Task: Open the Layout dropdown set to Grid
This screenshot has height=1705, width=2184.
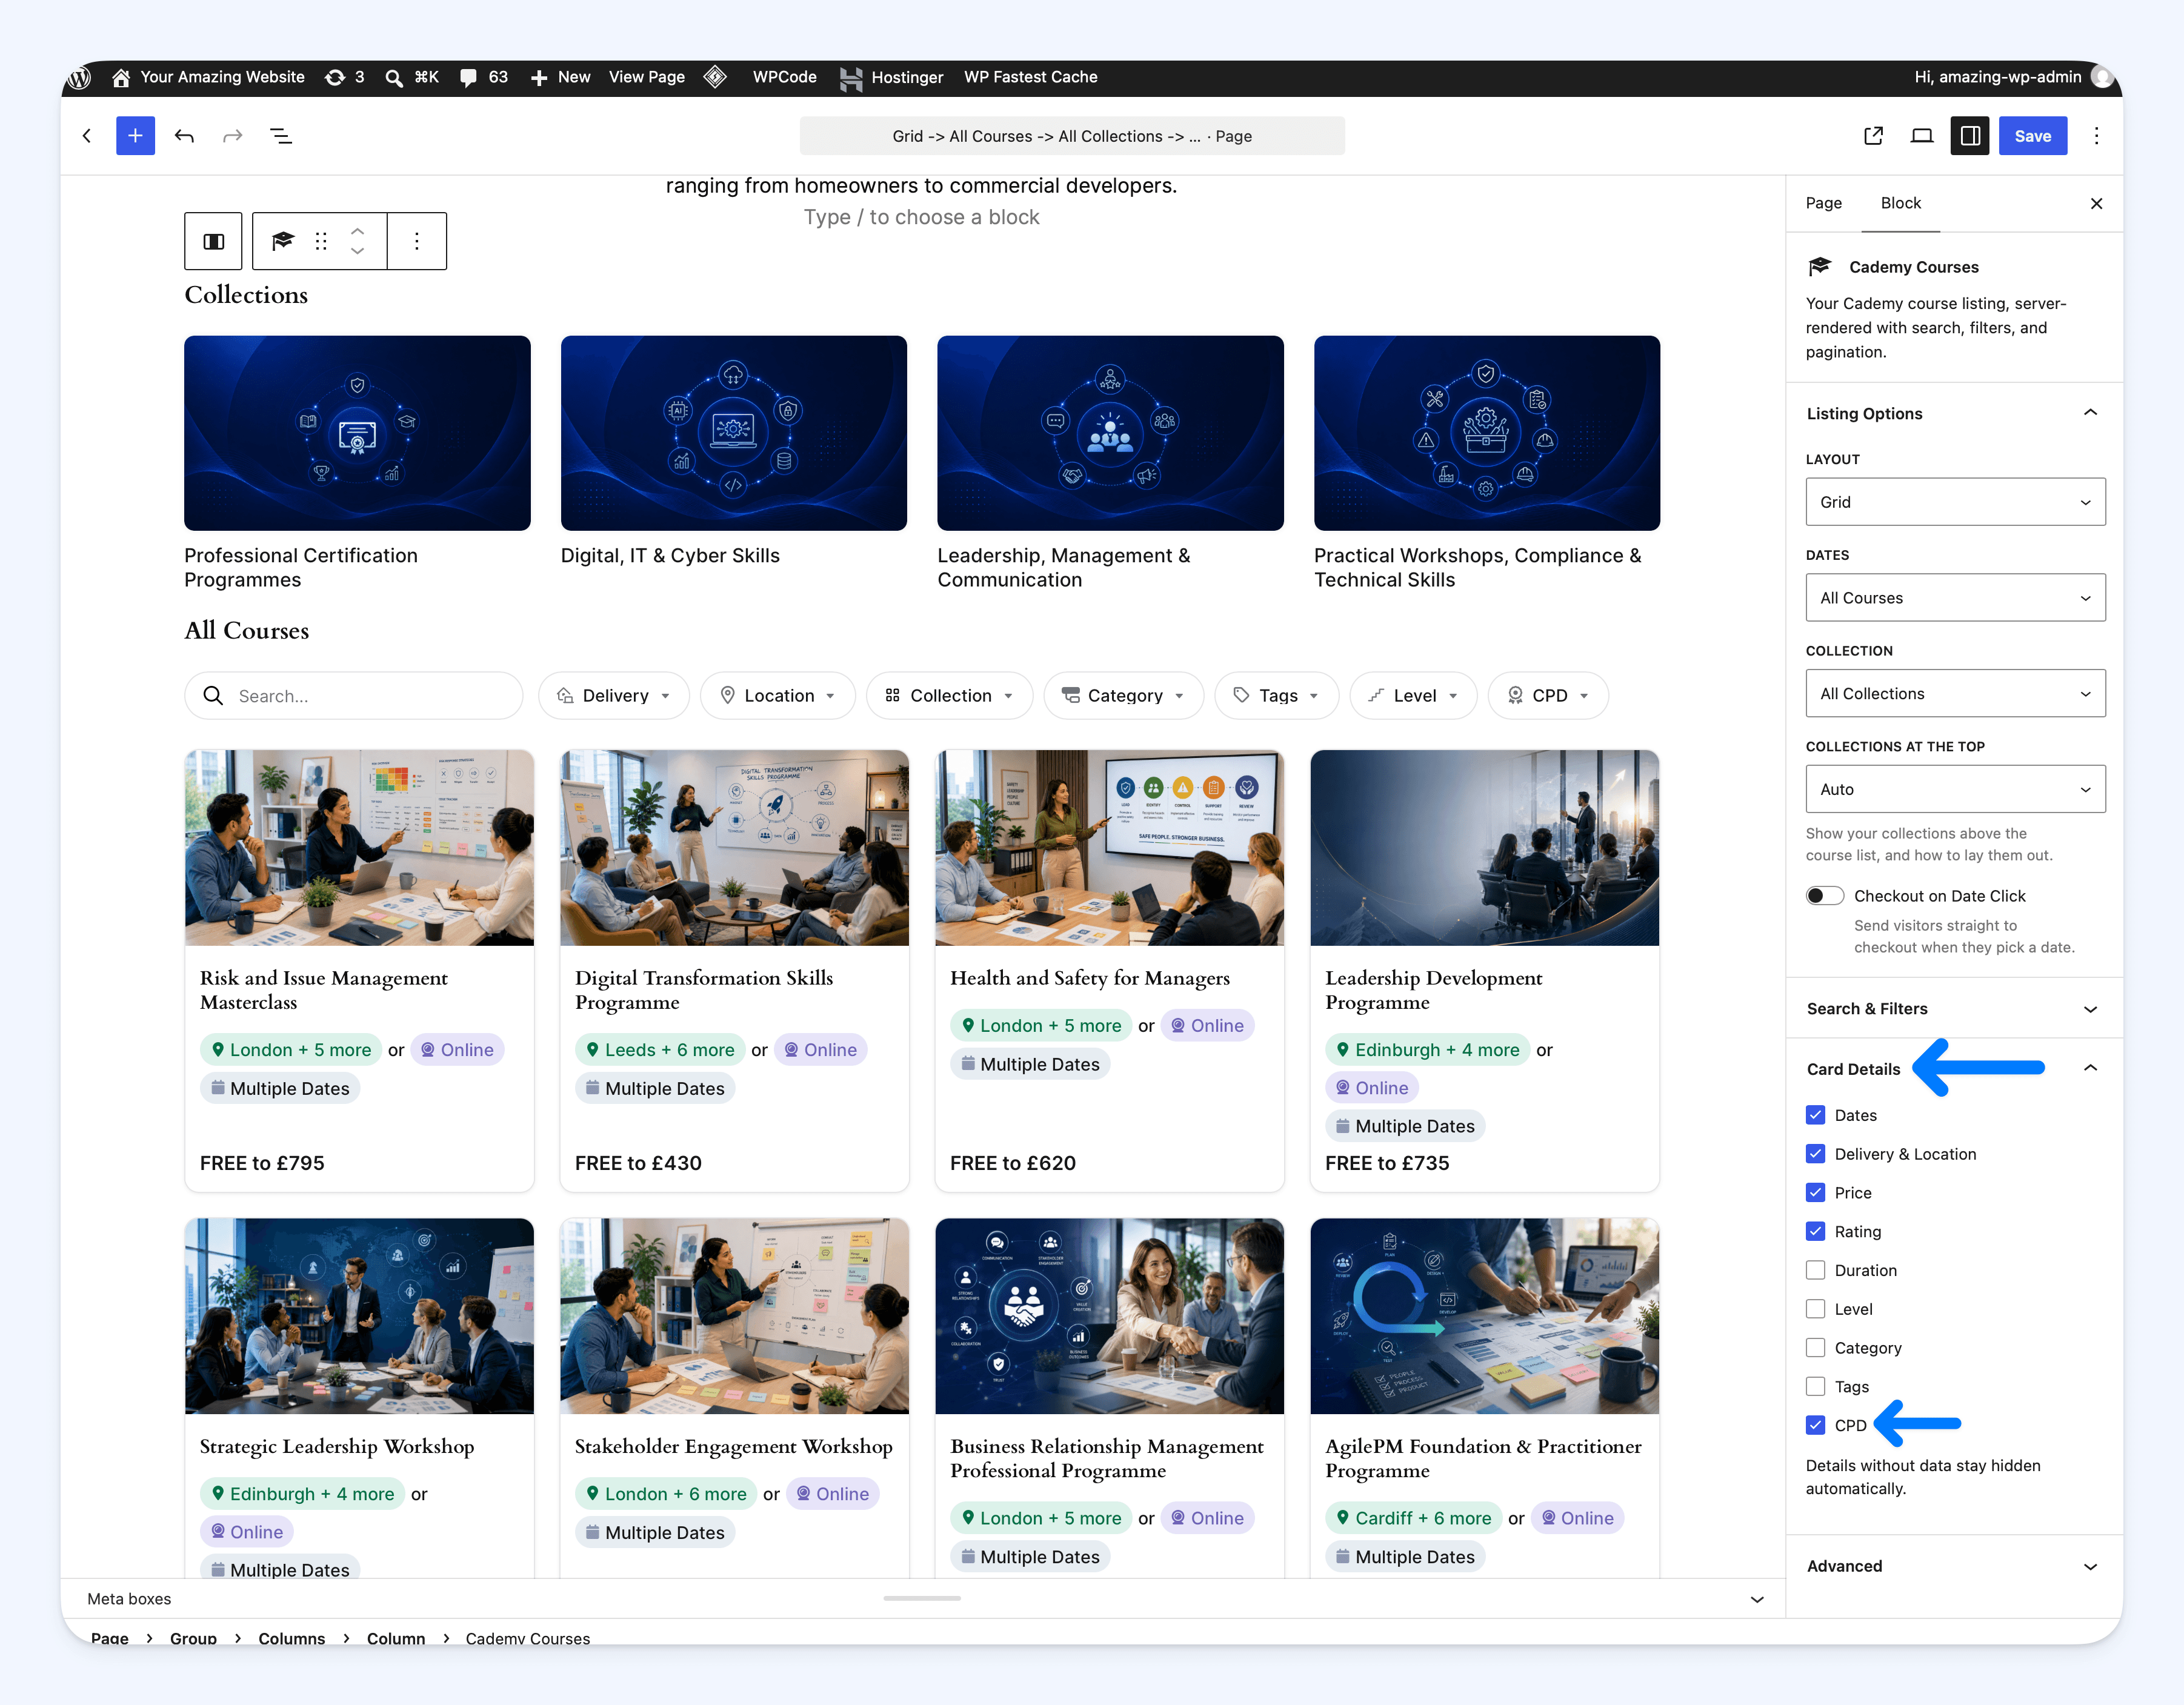Action: [1955, 502]
